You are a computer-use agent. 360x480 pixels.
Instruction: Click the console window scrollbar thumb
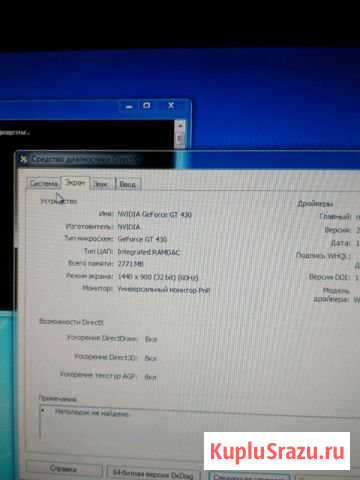(180, 138)
